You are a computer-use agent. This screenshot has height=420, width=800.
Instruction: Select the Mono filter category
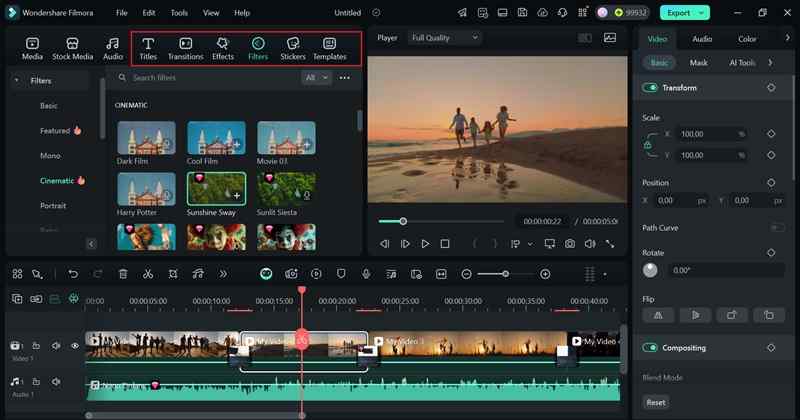pos(50,156)
